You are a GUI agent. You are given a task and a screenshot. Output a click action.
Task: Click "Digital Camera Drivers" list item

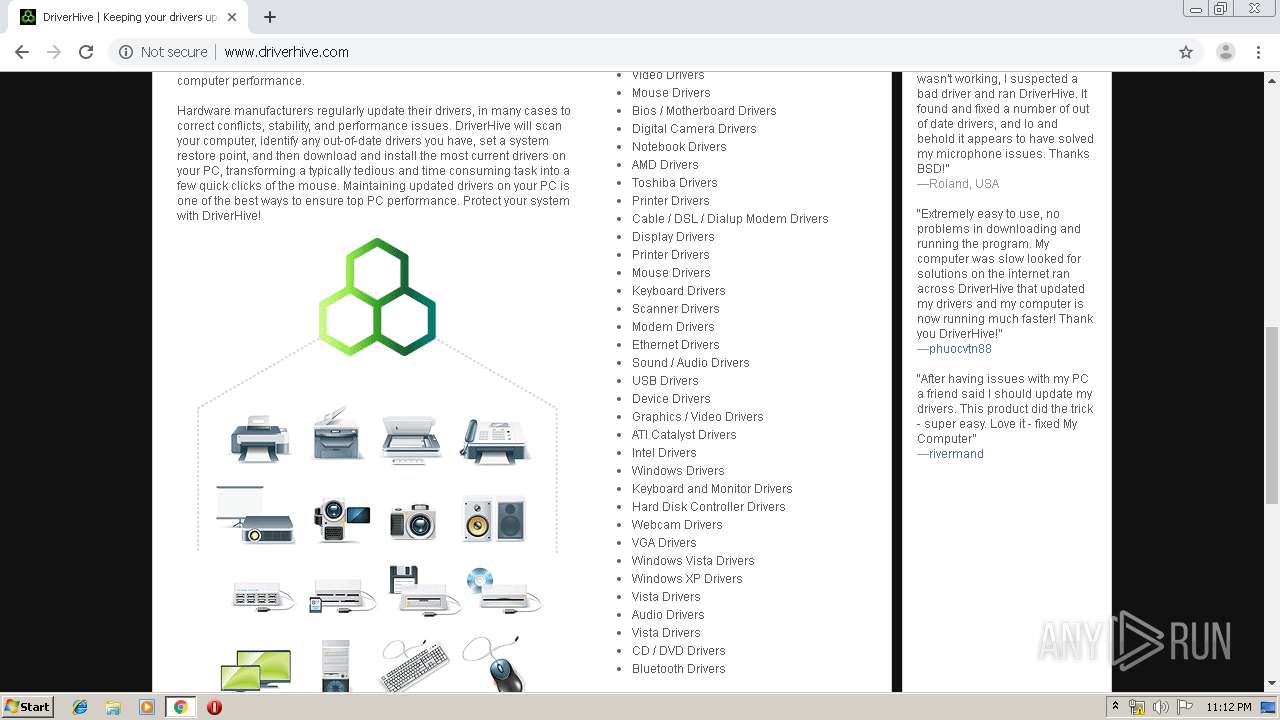click(694, 129)
